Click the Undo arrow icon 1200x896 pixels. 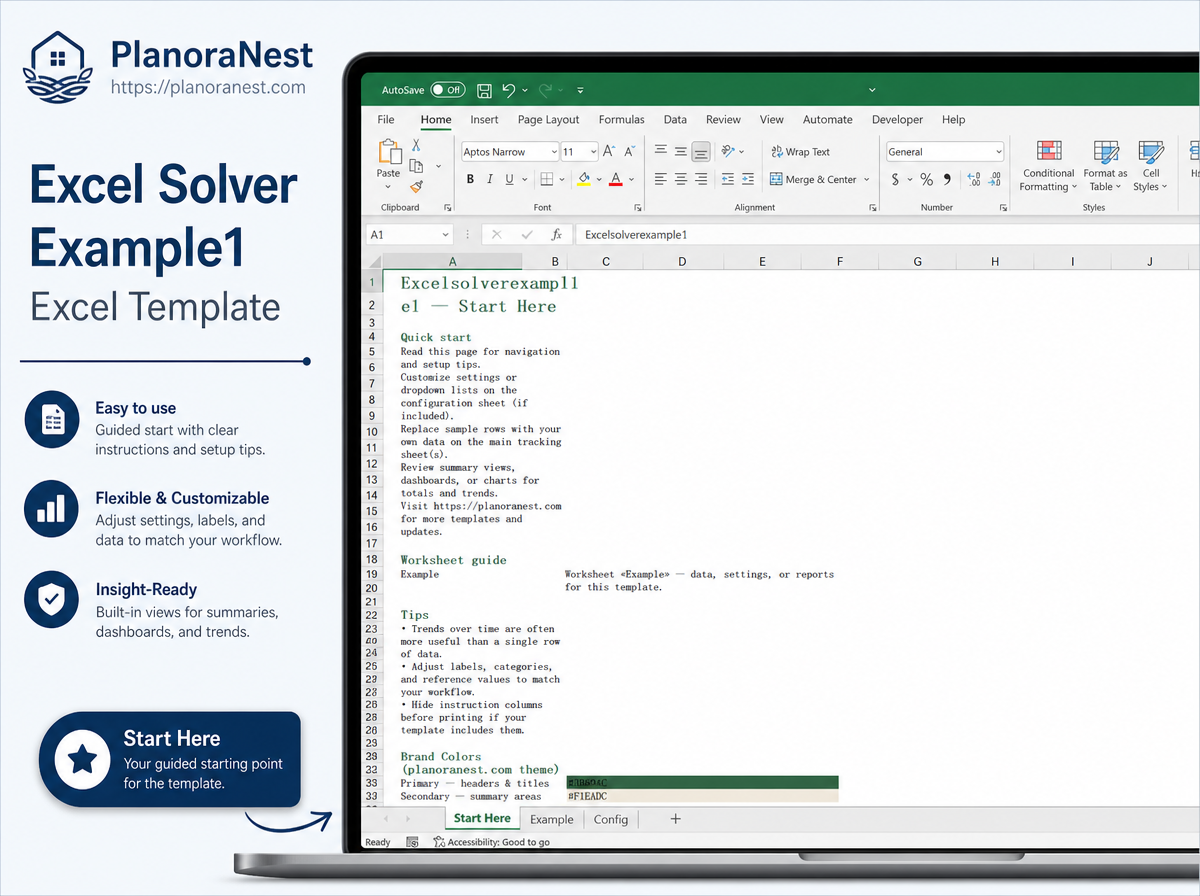click(x=508, y=90)
